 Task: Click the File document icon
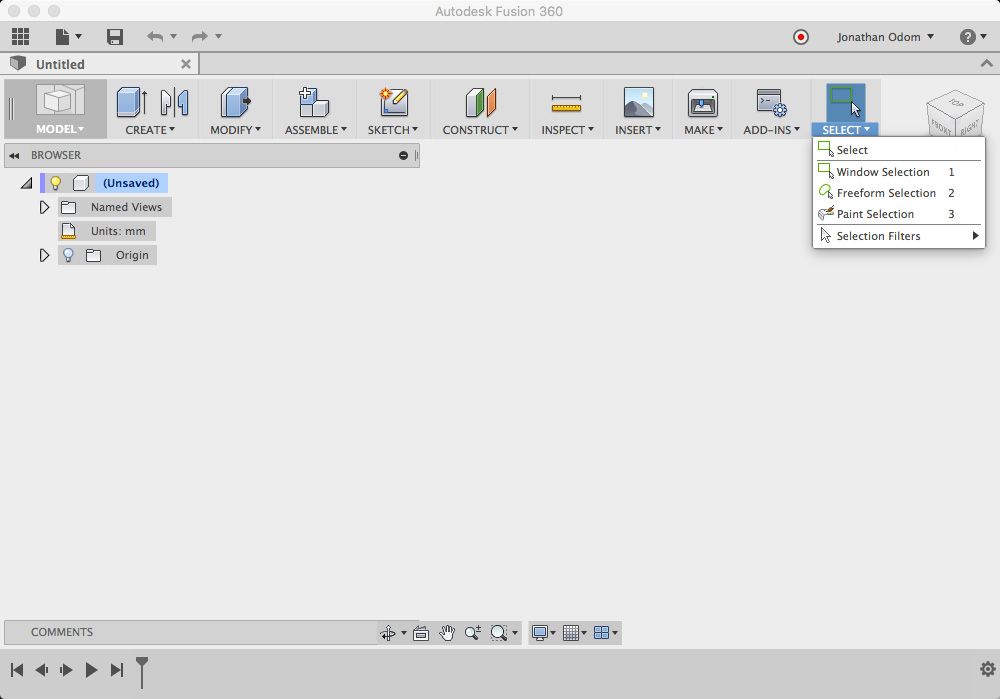62,37
